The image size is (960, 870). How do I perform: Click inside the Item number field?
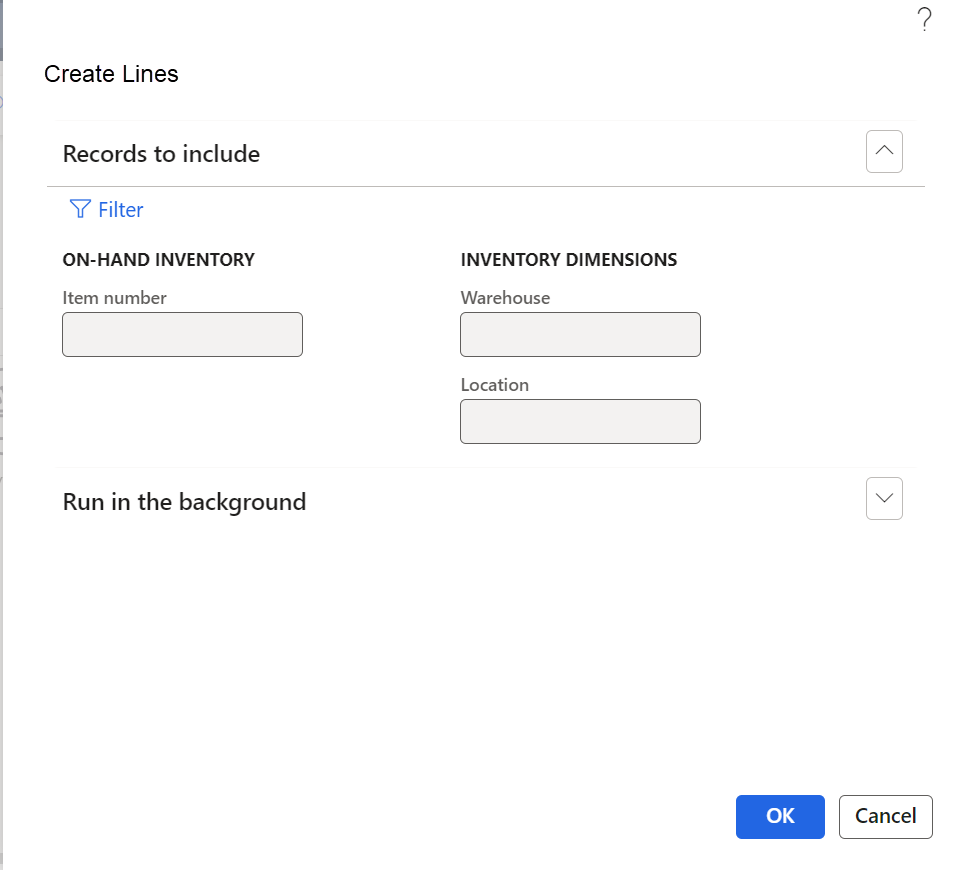tap(182, 334)
